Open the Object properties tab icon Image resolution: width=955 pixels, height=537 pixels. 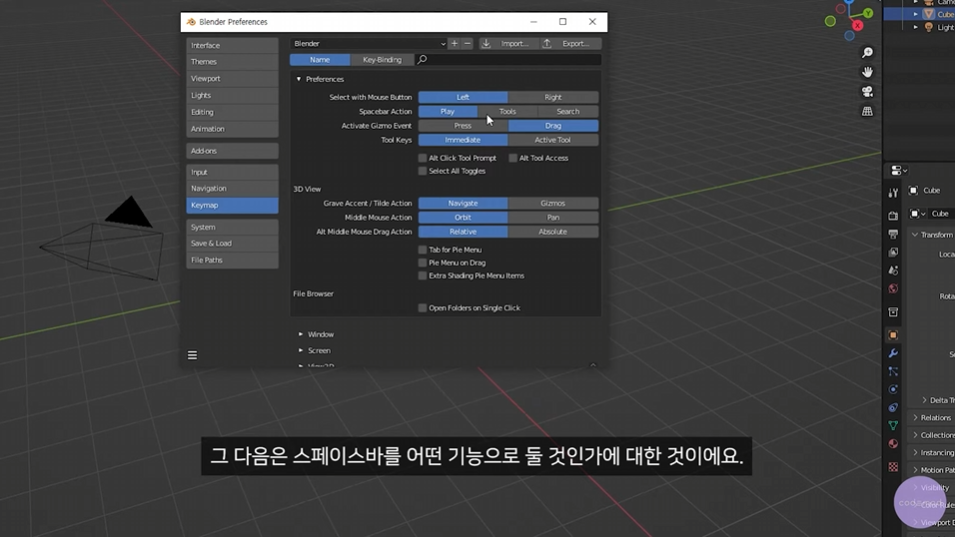893,335
